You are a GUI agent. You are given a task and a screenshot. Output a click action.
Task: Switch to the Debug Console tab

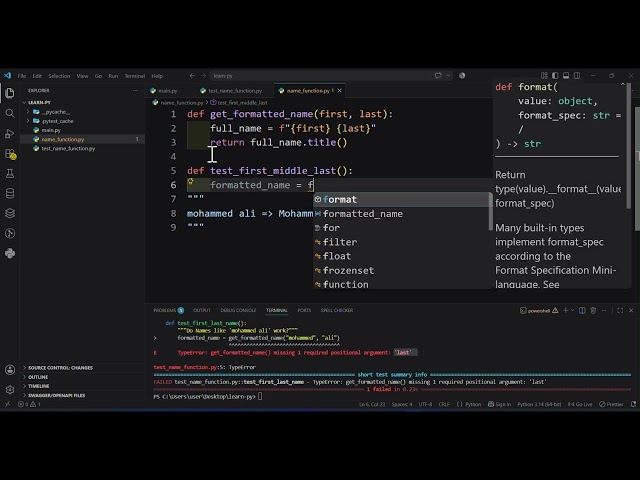tap(238, 311)
